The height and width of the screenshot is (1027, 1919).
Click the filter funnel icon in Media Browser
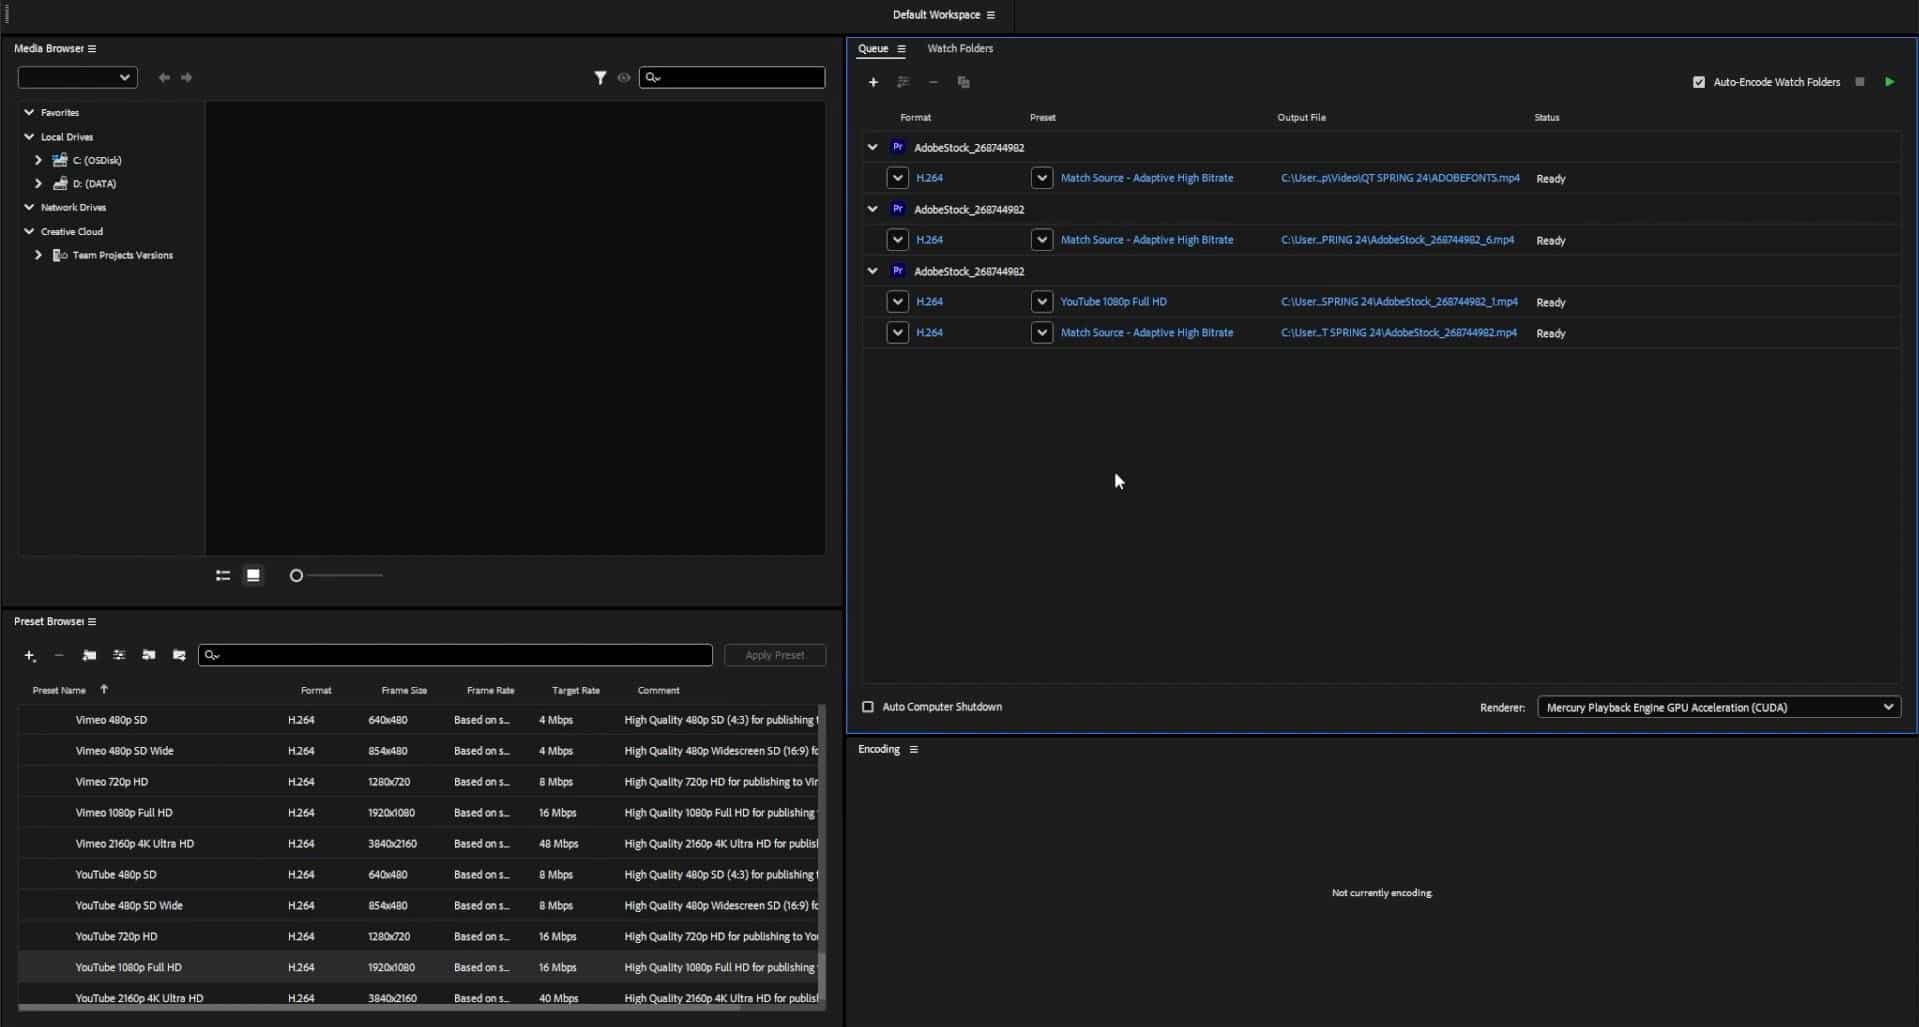point(600,77)
